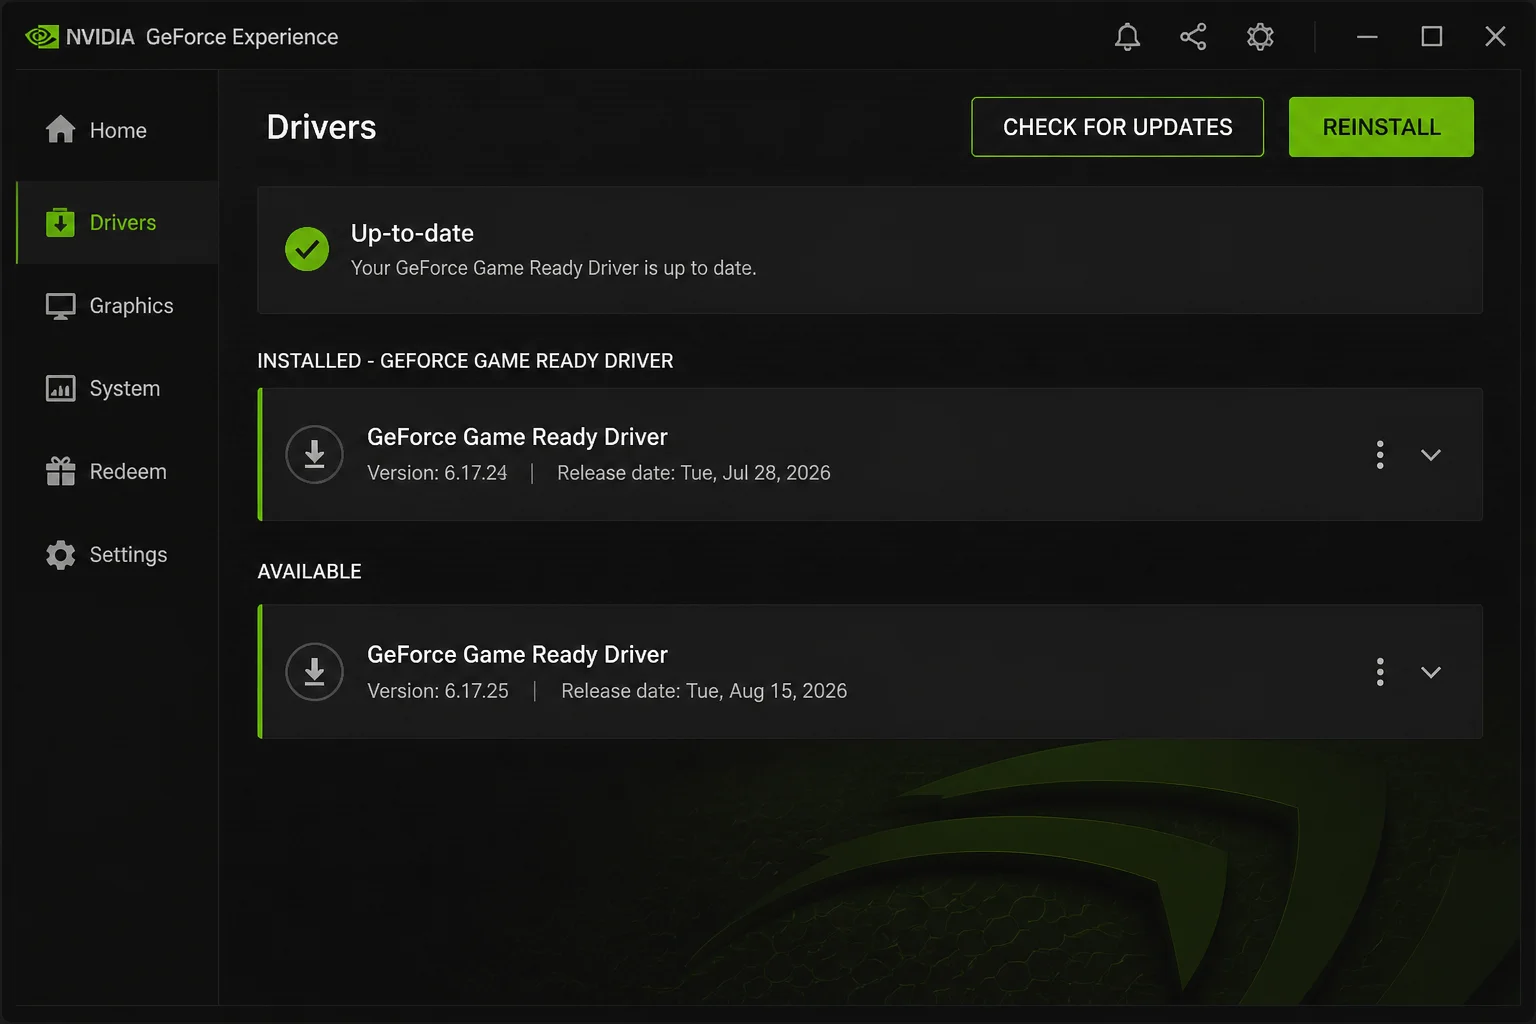This screenshot has width=1536, height=1024.
Task: Open the notifications bell
Action: (1127, 37)
